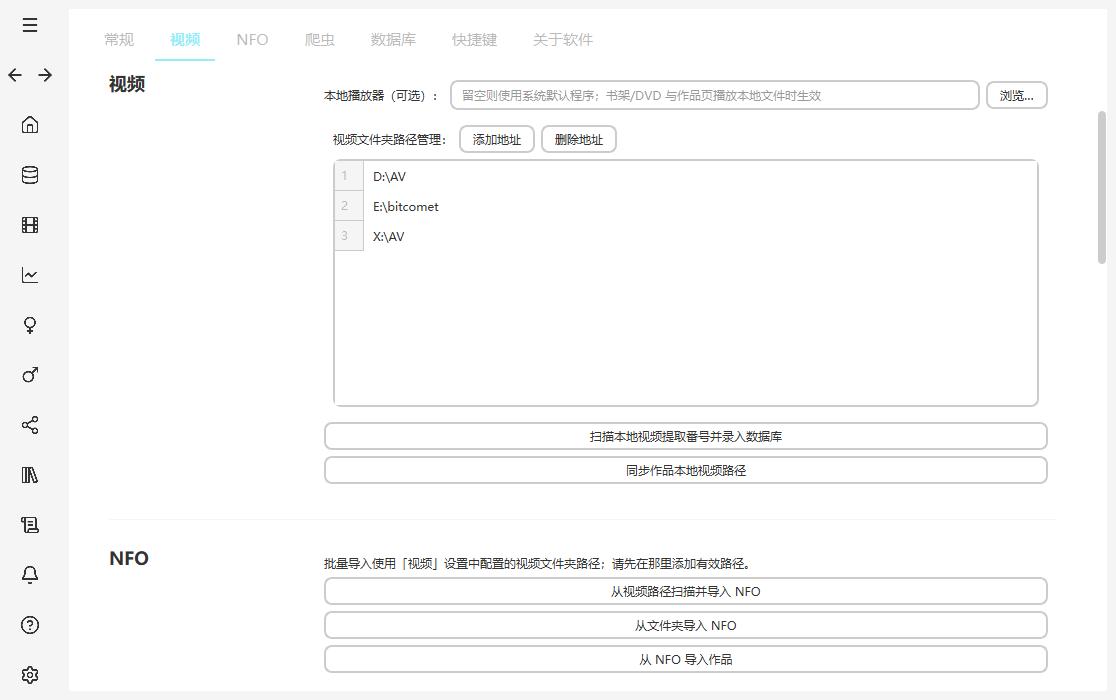Open the hamburger menu icon
The width and height of the screenshot is (1116, 700).
[30, 25]
